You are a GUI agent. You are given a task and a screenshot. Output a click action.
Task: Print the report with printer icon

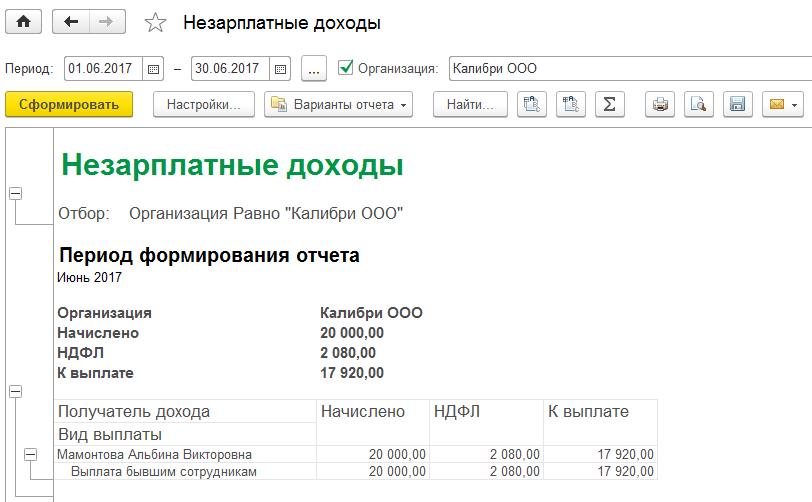(x=660, y=104)
